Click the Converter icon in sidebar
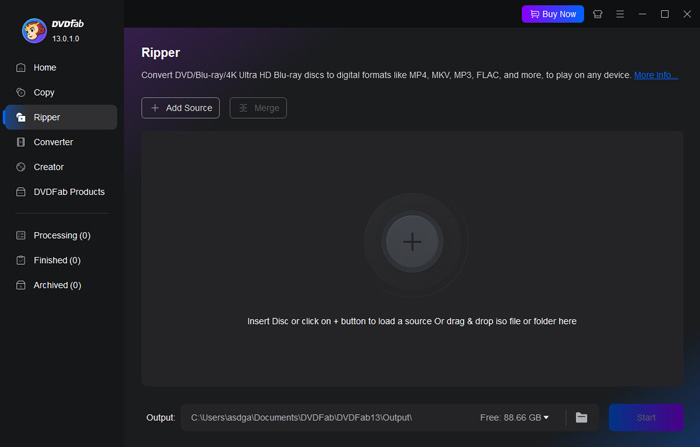The image size is (700, 447). point(21,142)
